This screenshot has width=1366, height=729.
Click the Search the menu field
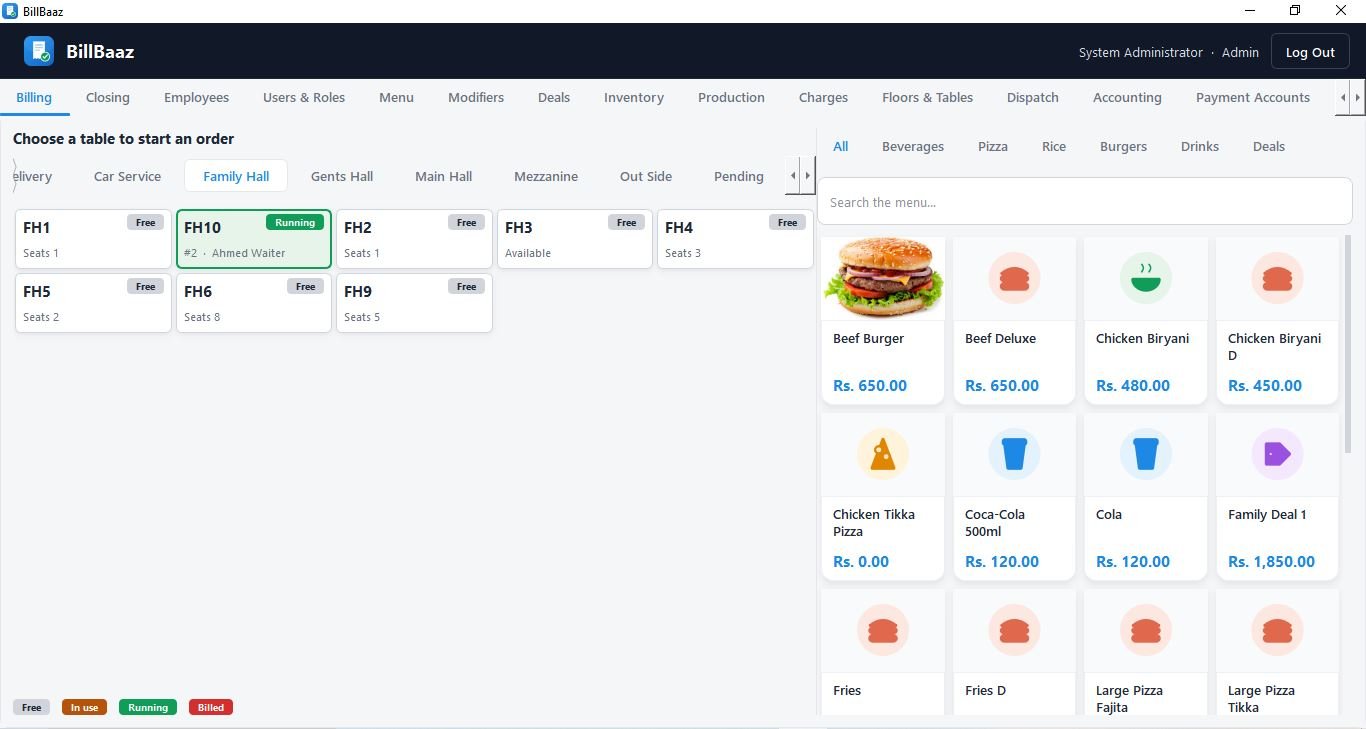tap(1085, 202)
